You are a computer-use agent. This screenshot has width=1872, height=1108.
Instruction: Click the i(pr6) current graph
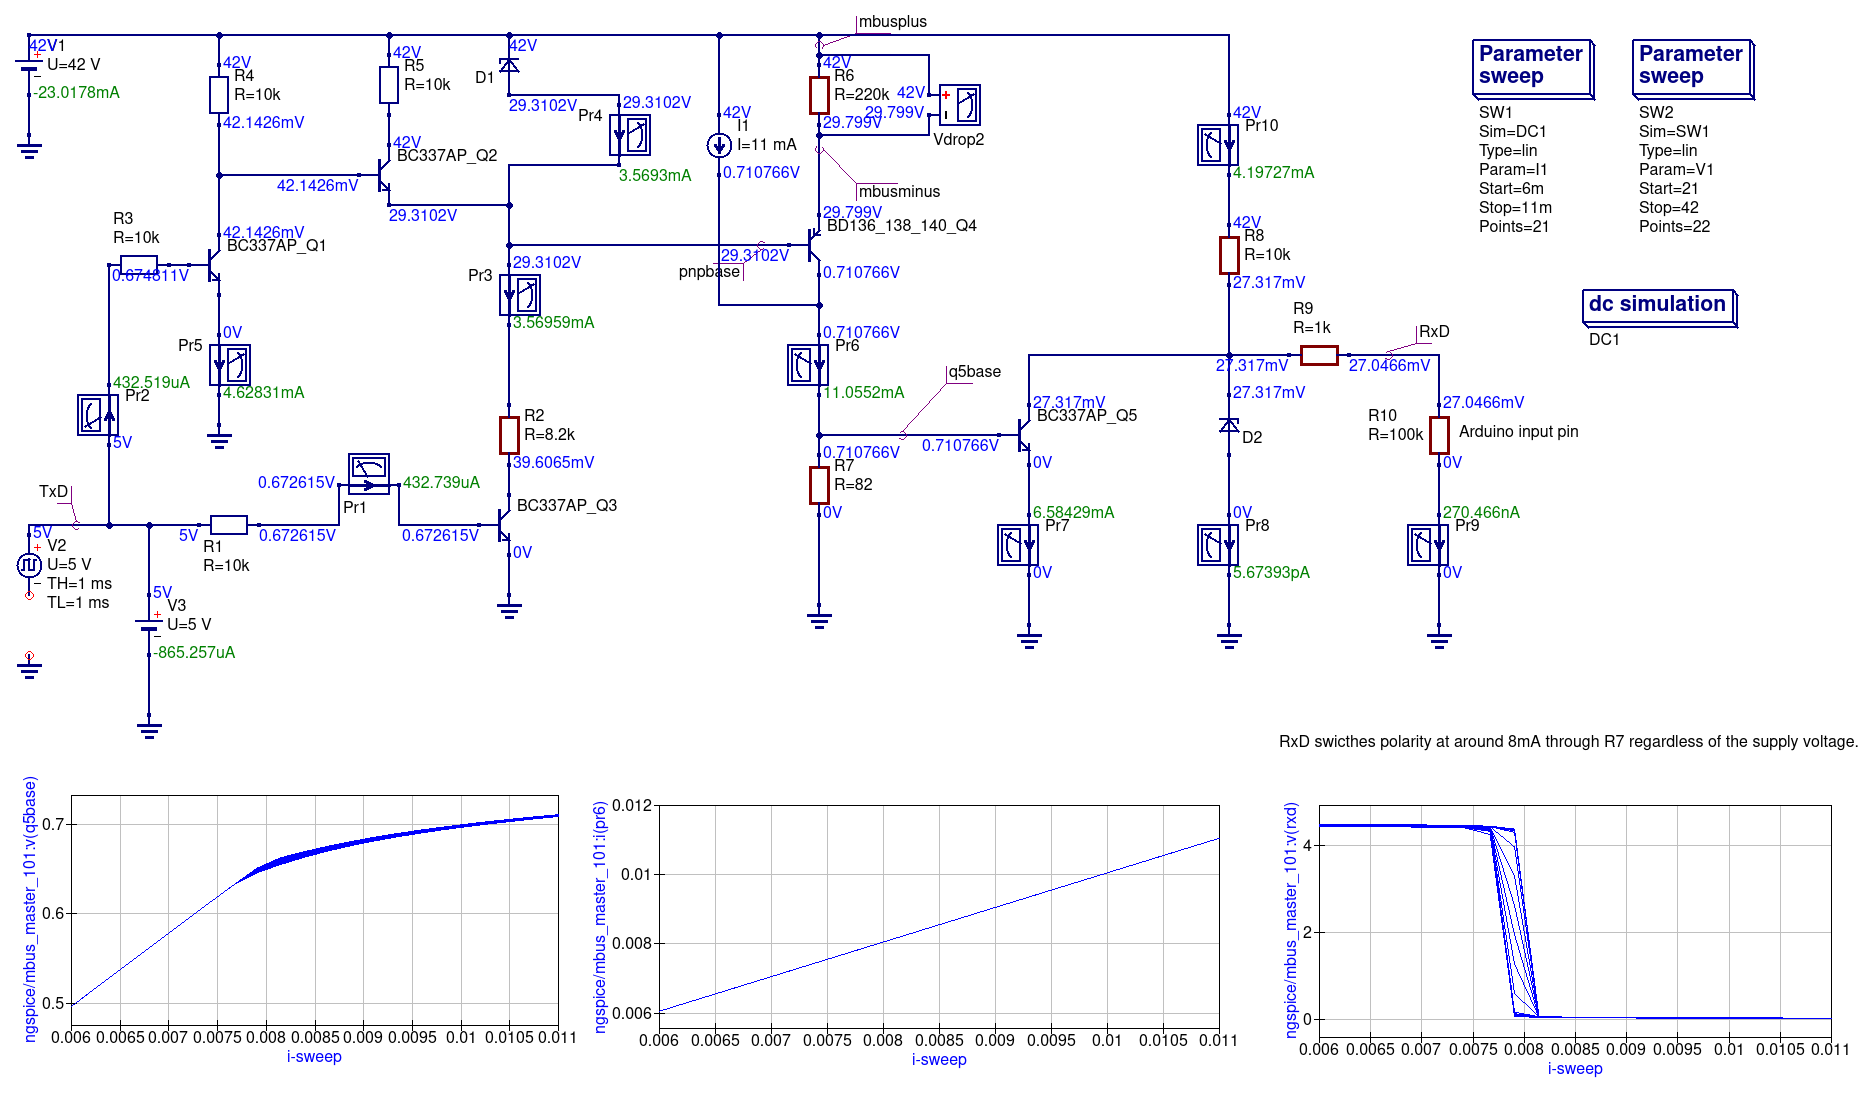(x=938, y=915)
